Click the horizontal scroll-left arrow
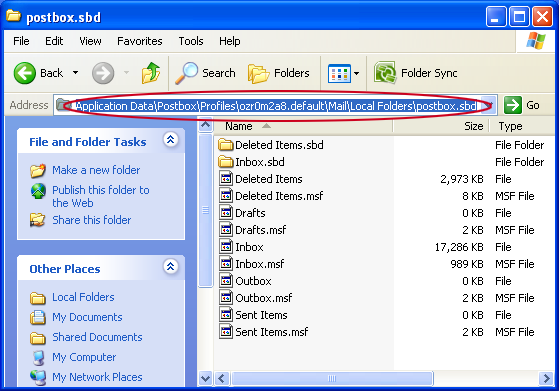The height and width of the screenshot is (391, 559). tap(222, 378)
